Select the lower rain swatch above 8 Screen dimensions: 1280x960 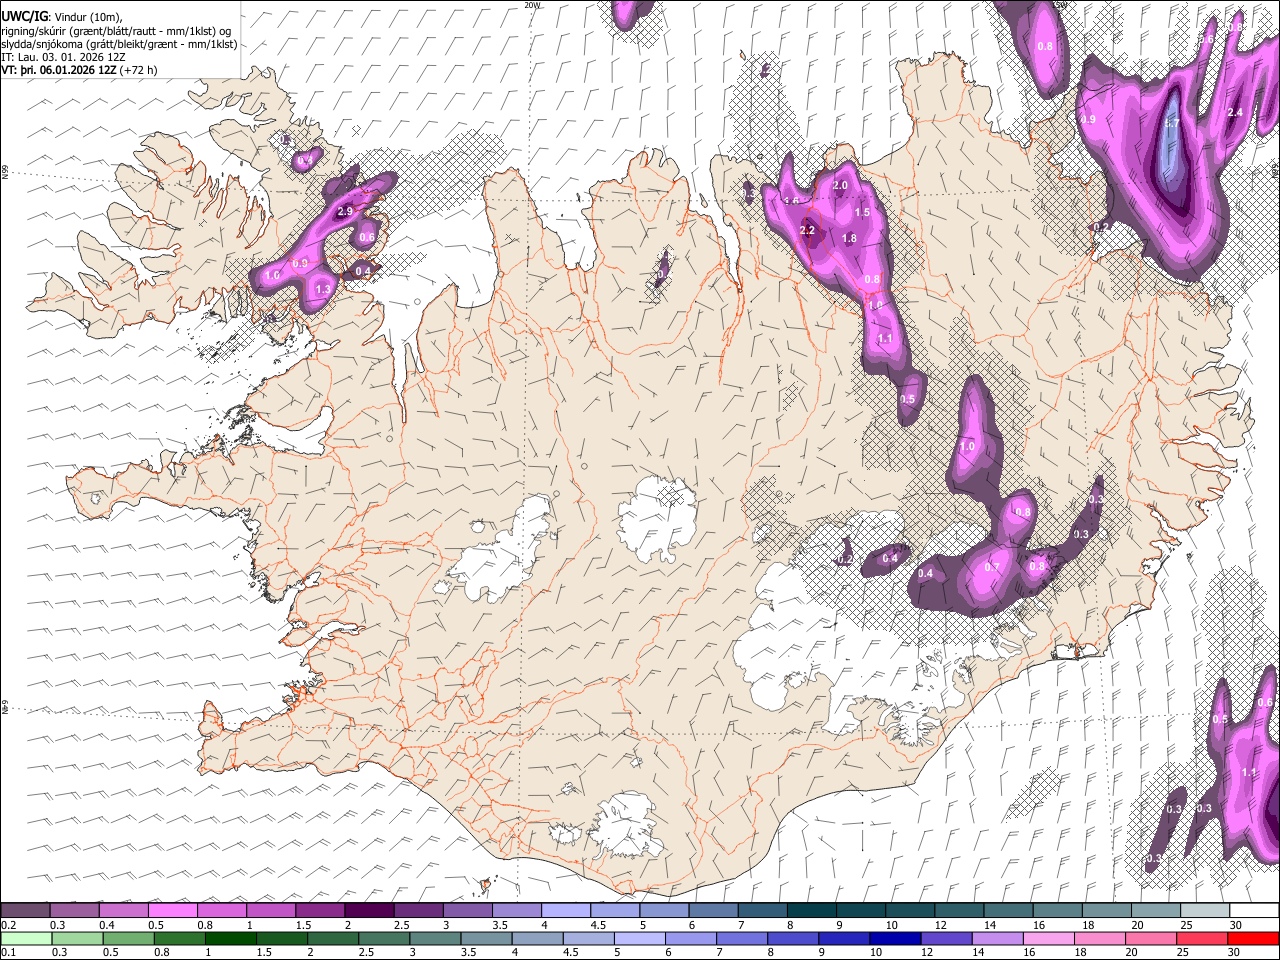pyautogui.click(x=793, y=938)
